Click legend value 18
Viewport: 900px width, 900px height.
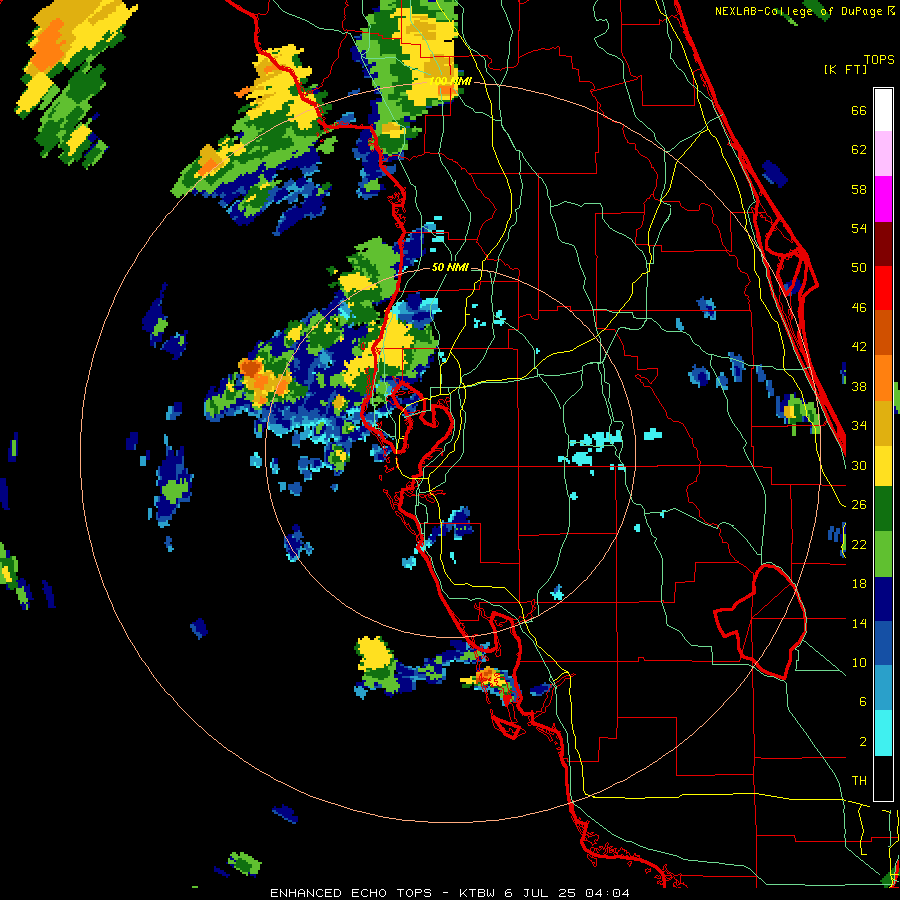859,584
